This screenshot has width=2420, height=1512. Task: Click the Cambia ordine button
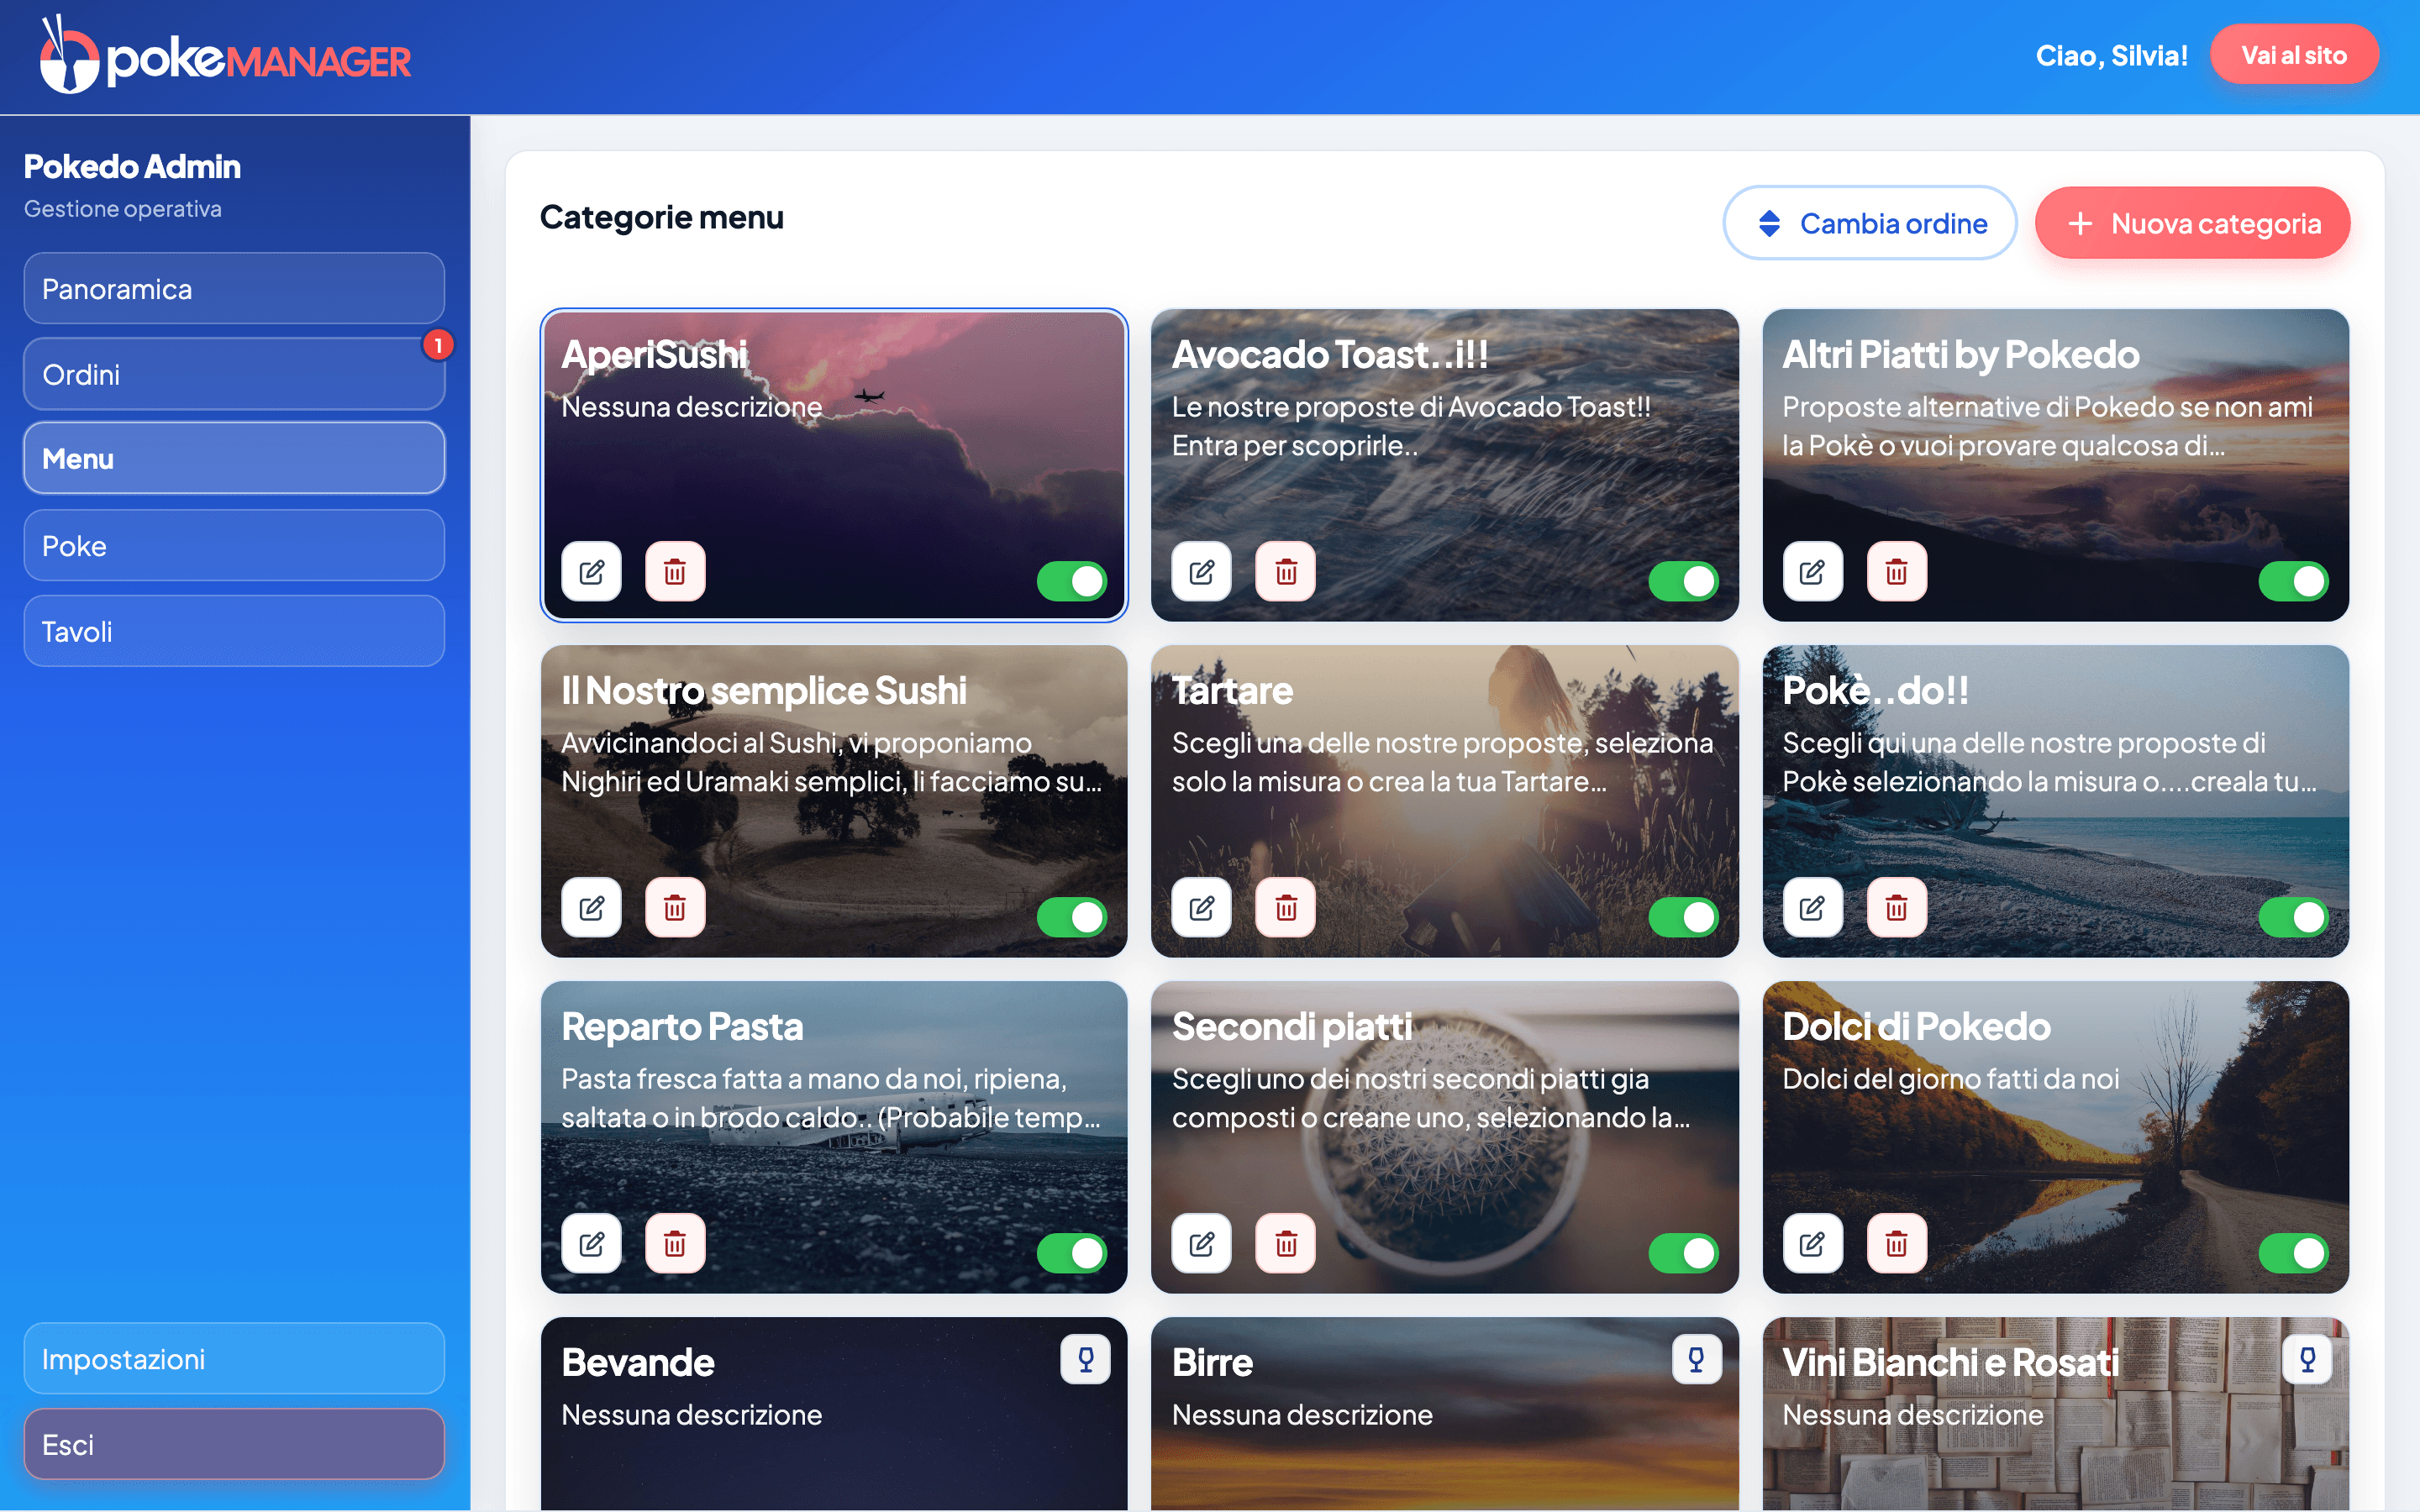tap(1869, 223)
